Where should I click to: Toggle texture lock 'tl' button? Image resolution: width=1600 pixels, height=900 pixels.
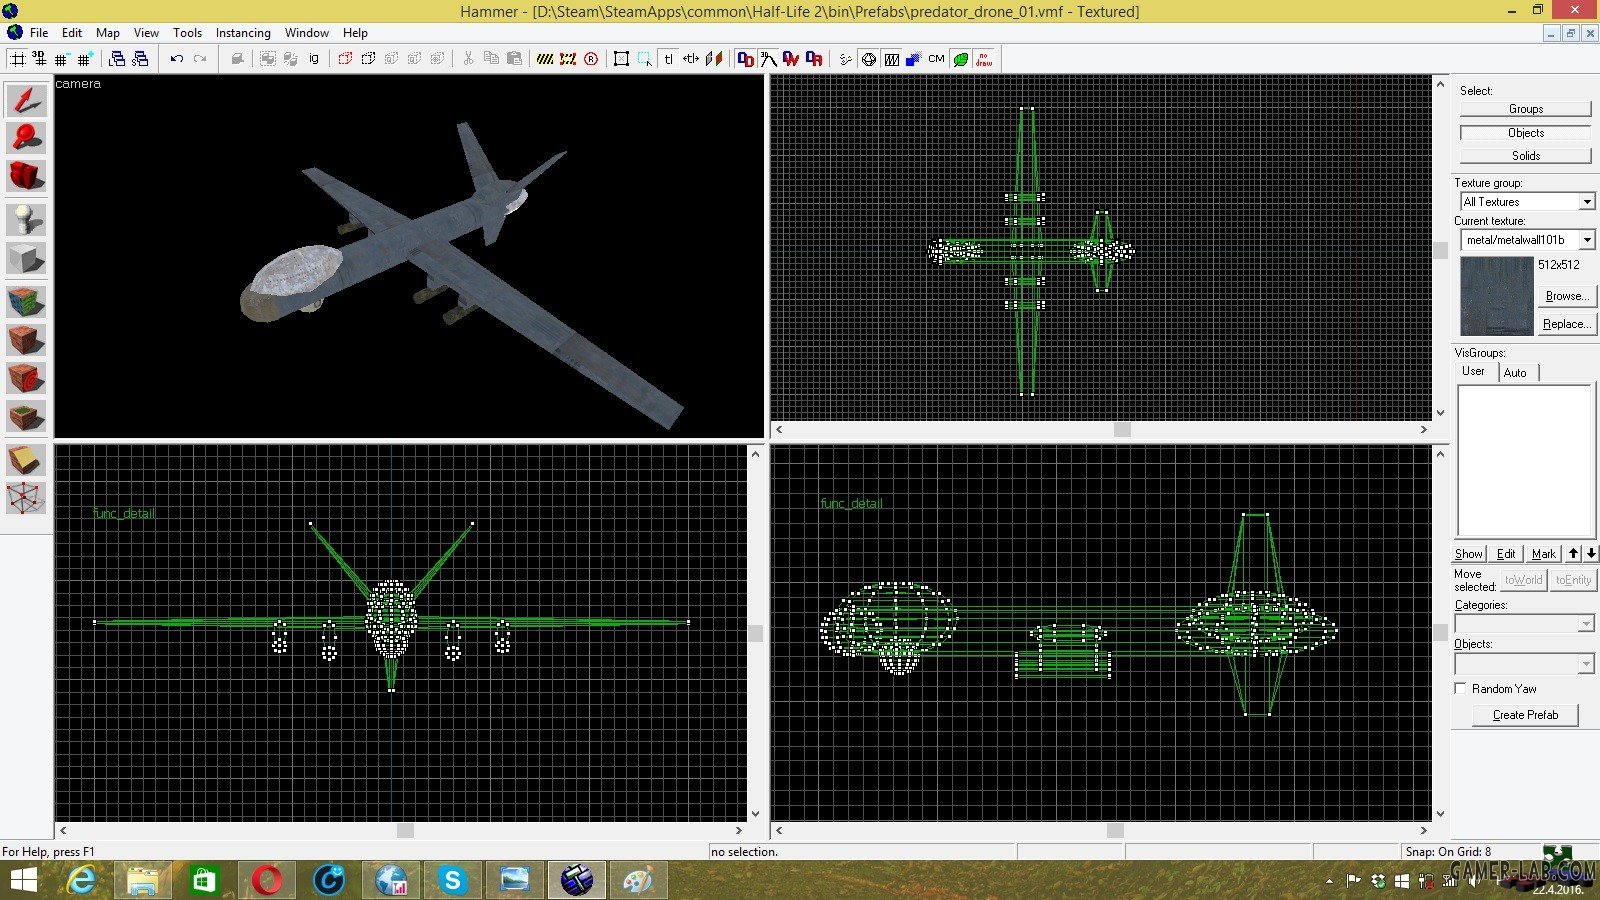pos(668,59)
